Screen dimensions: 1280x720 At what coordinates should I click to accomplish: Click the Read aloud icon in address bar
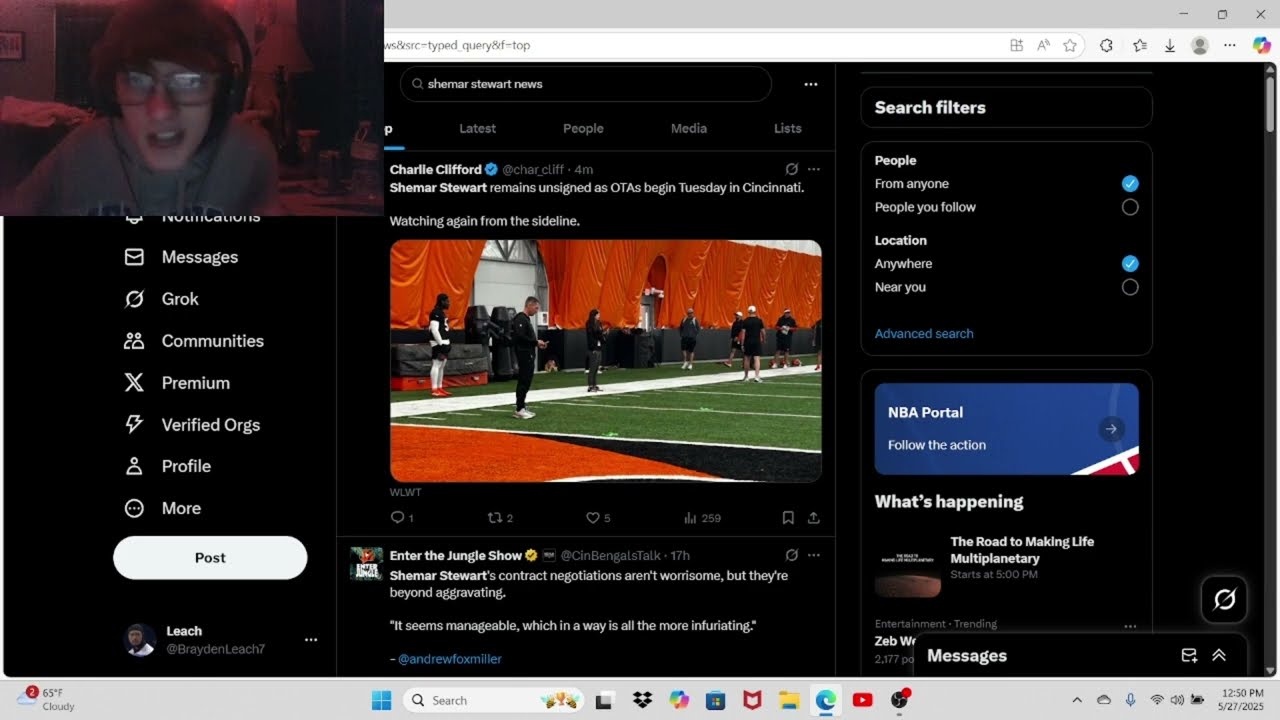(1043, 45)
